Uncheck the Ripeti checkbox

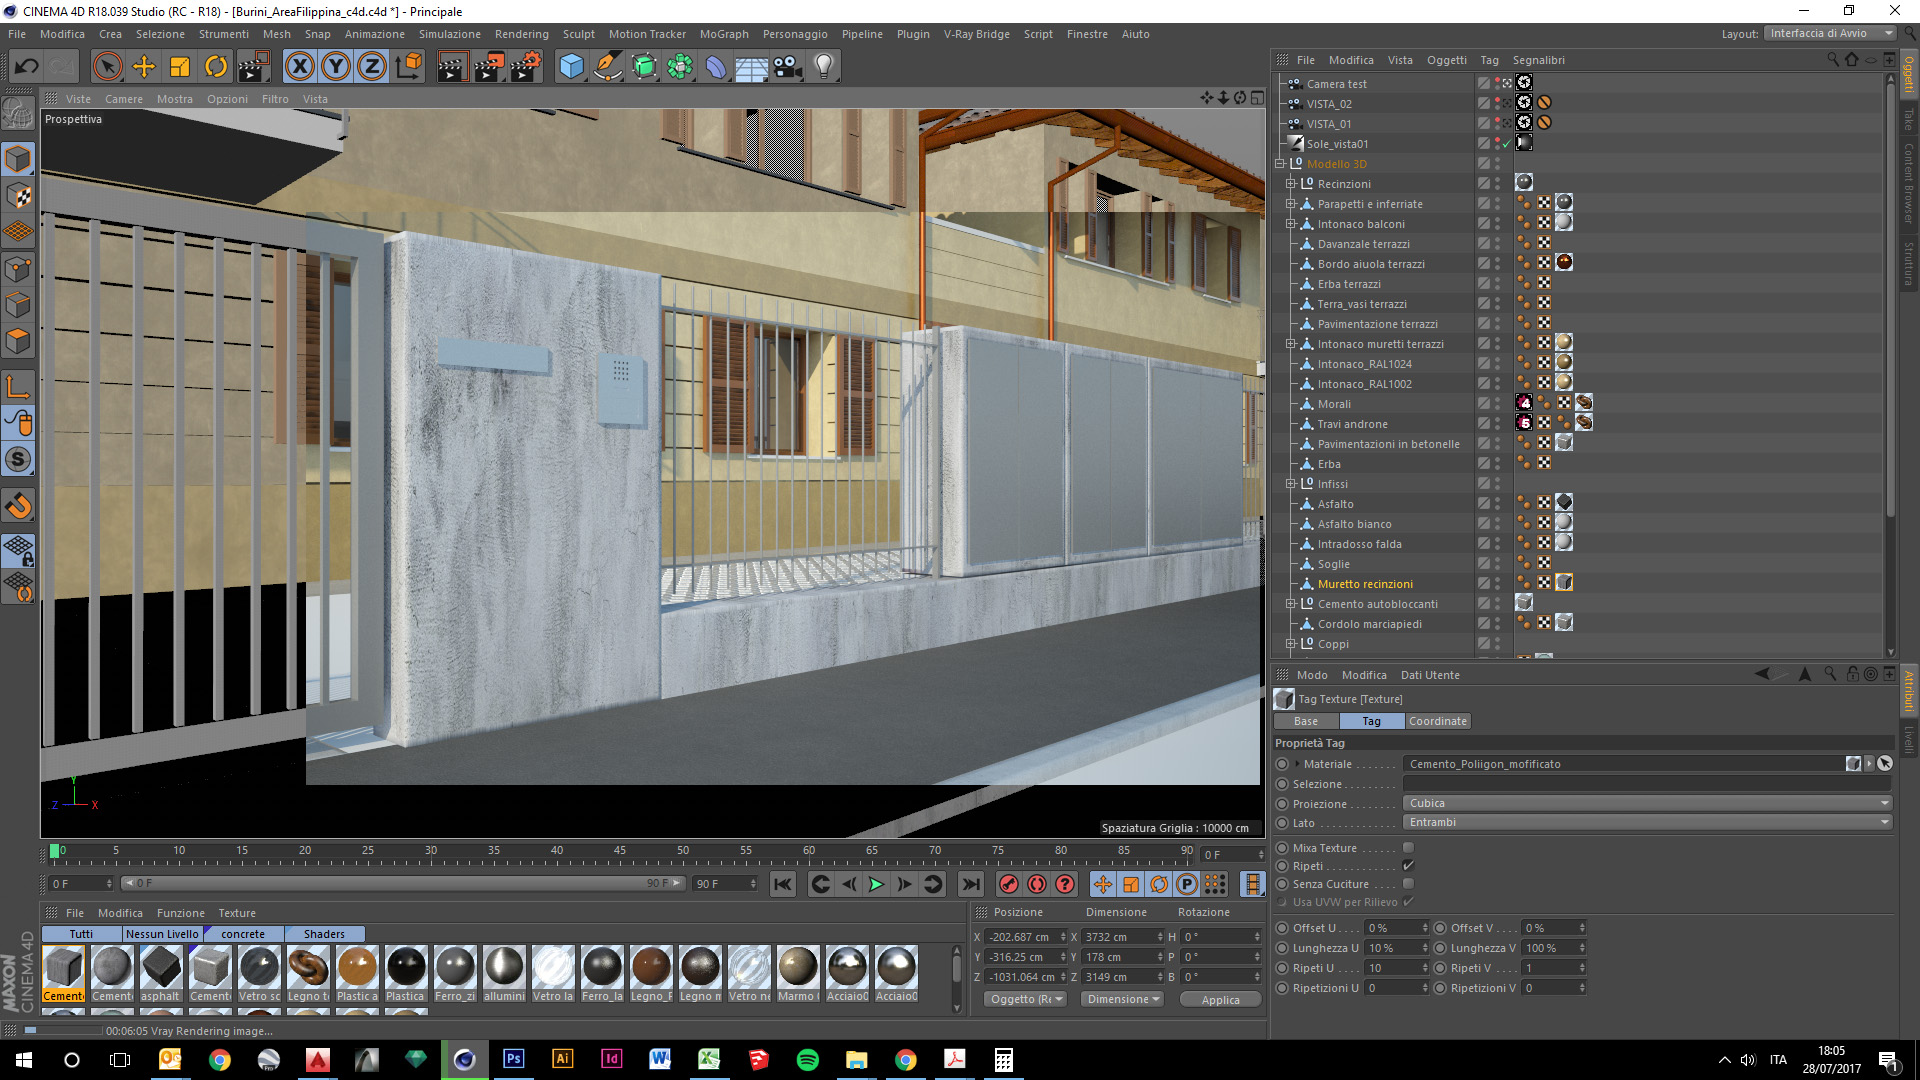[x=1408, y=866]
